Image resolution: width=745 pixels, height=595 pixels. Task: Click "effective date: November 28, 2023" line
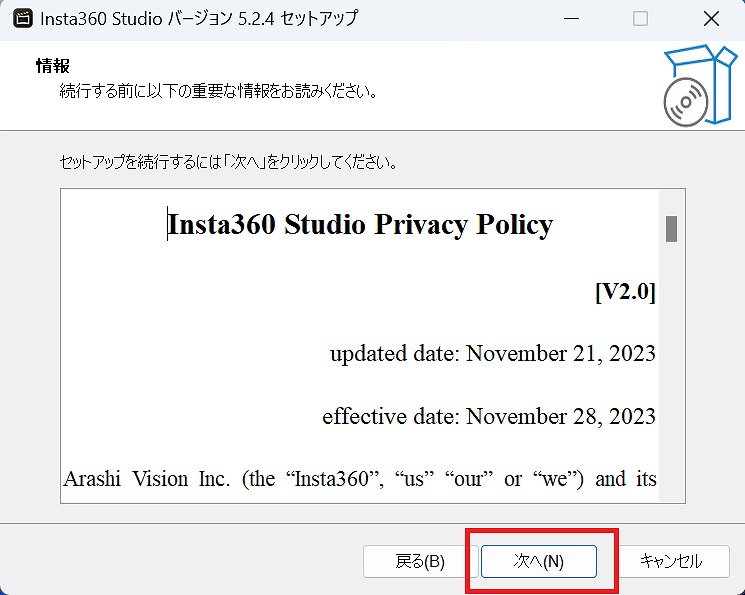[489, 416]
